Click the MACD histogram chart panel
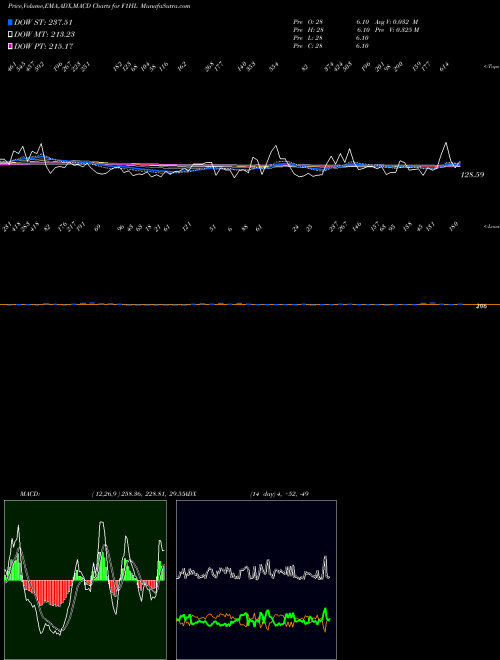The image size is (500, 660). click(85, 580)
